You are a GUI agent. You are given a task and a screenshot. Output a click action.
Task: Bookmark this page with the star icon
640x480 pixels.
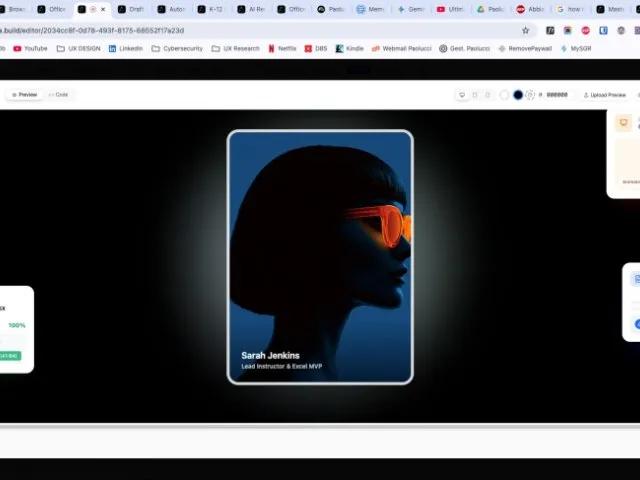click(526, 30)
